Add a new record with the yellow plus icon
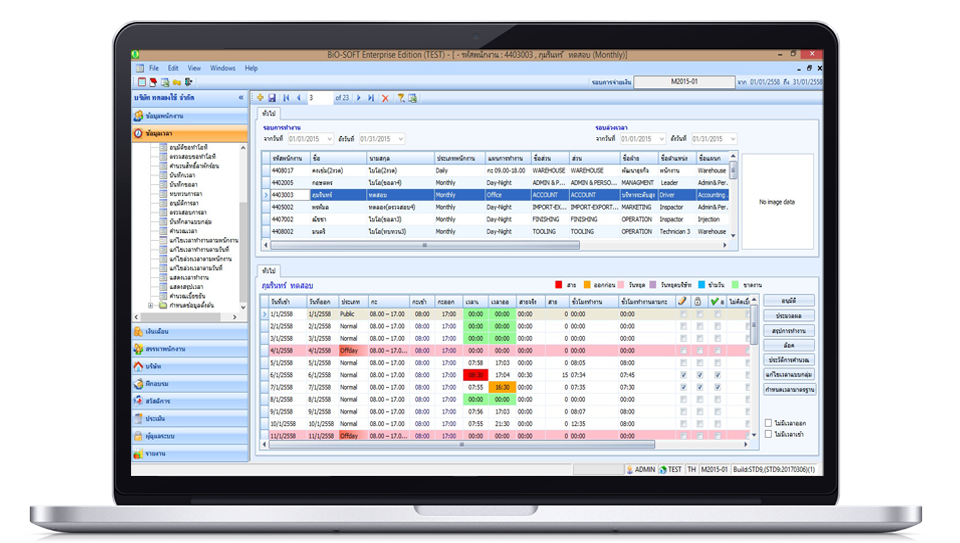The image size is (960, 543). pyautogui.click(x=260, y=98)
